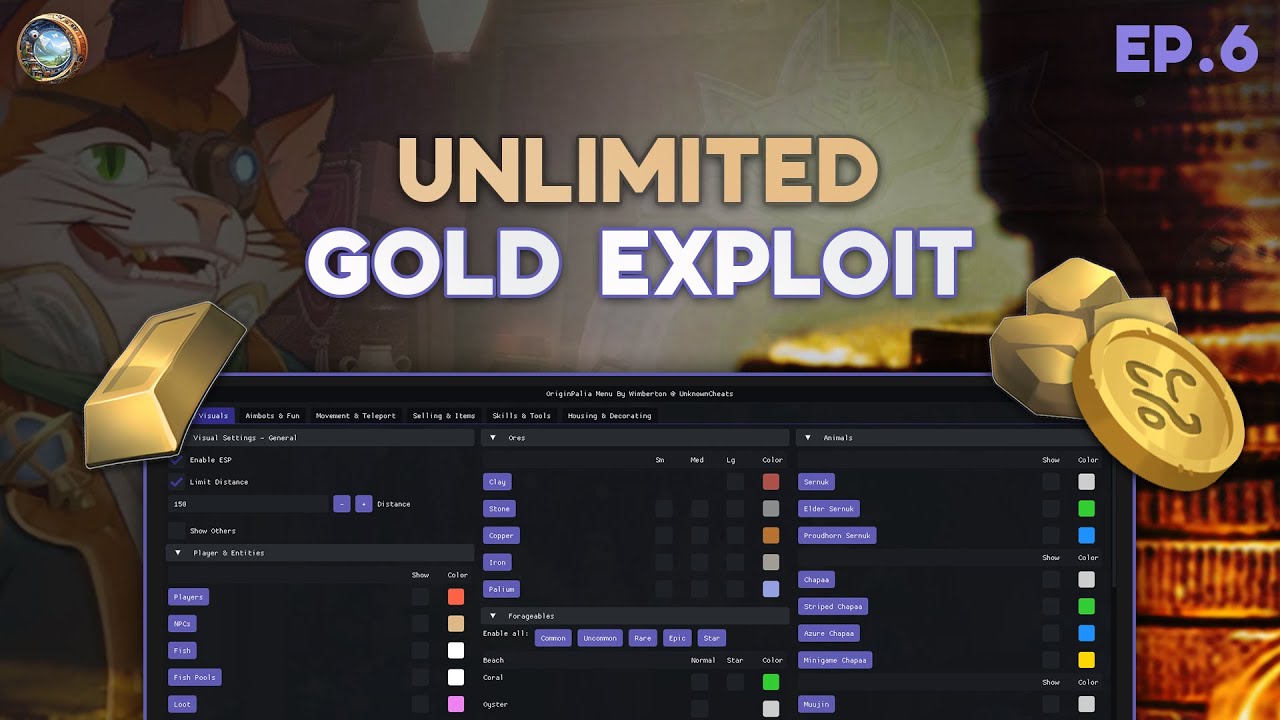Viewport: 1280px width, 720px height.
Task: Enable all Uncommon forageables
Action: pos(600,638)
